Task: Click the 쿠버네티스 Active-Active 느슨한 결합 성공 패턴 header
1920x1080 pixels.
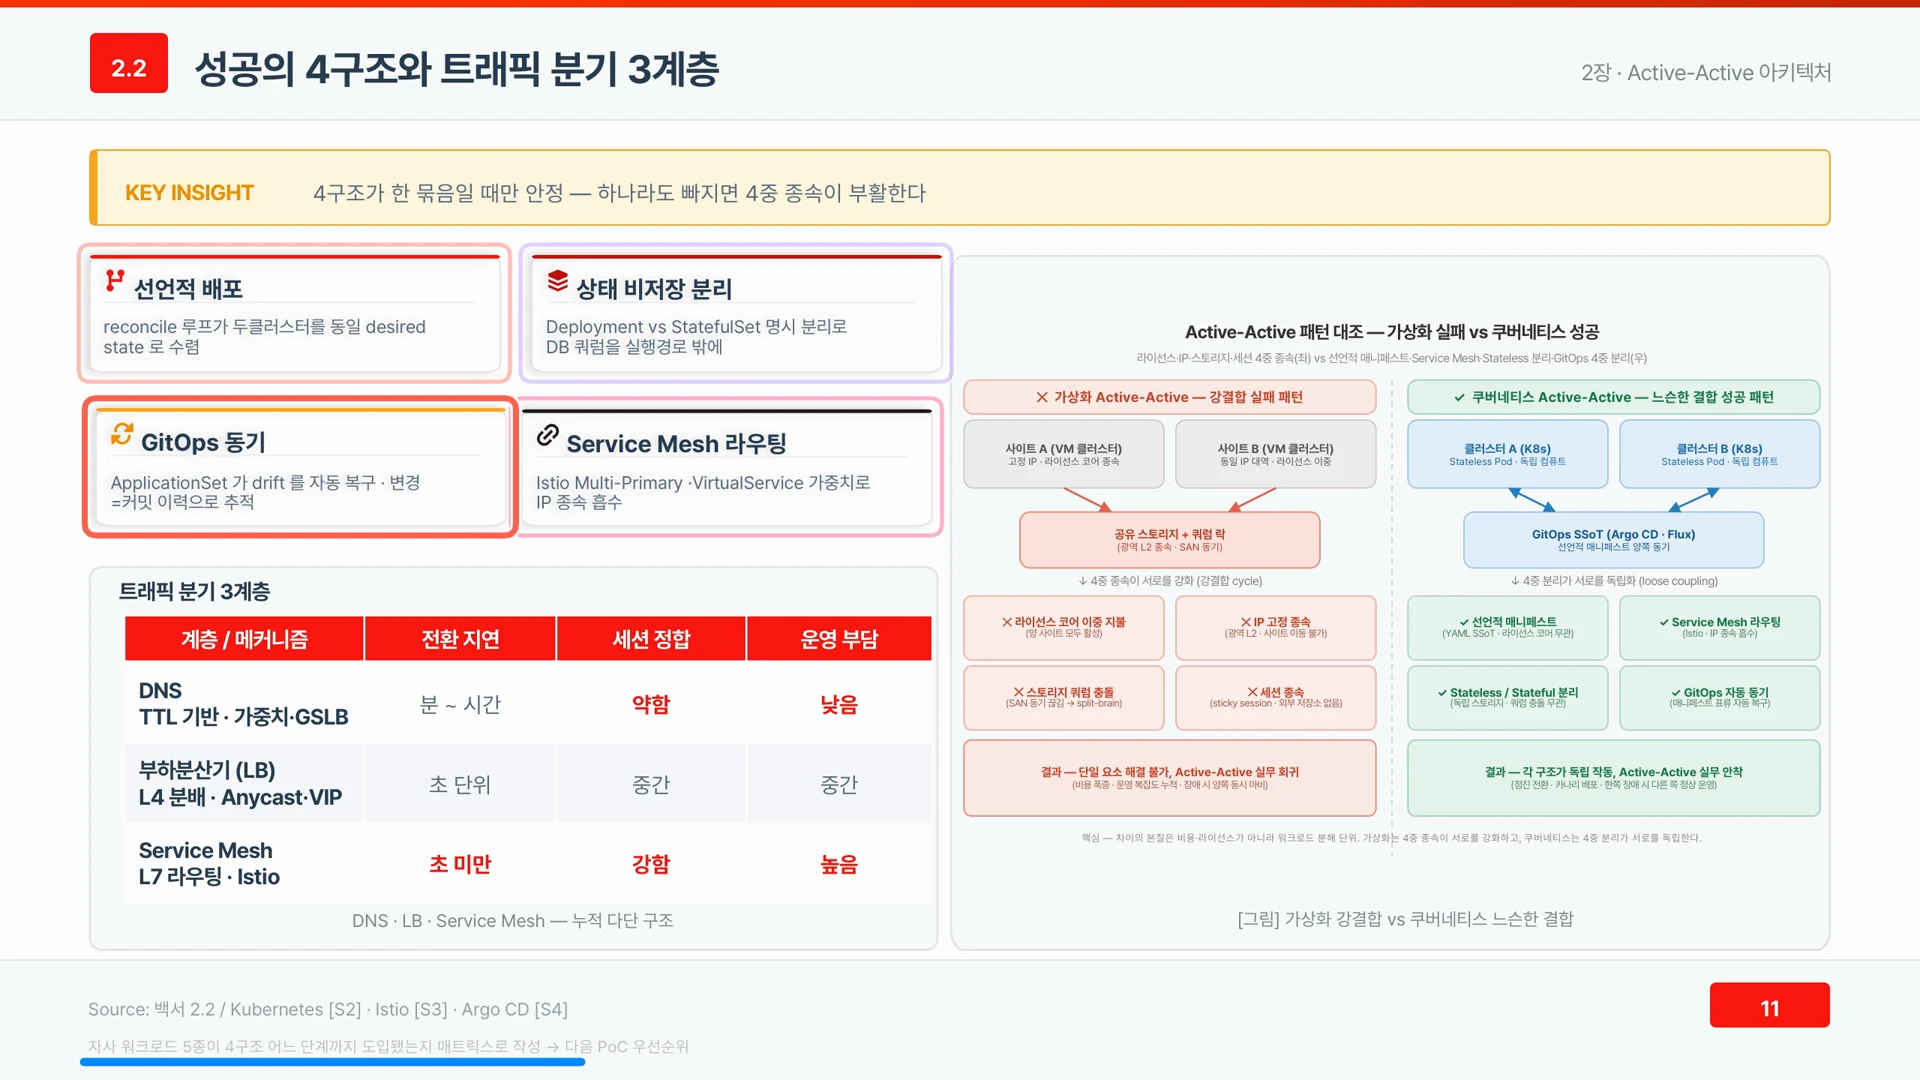Action: 1613,397
